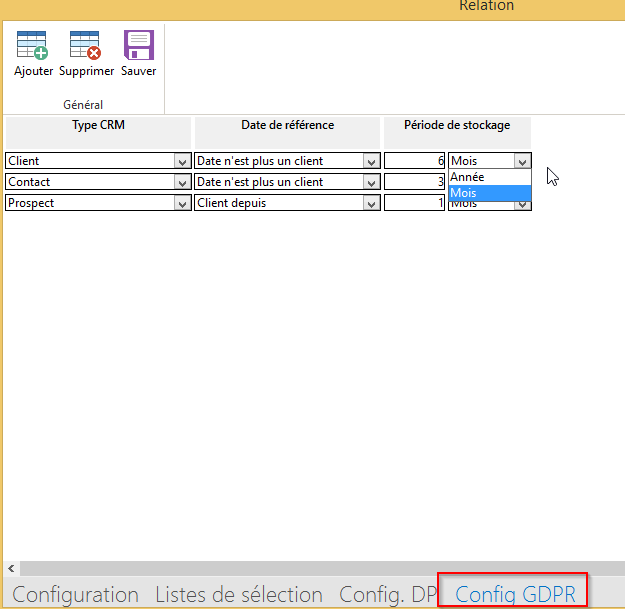Expand Date de référence dropdown in Contact row

371,182
